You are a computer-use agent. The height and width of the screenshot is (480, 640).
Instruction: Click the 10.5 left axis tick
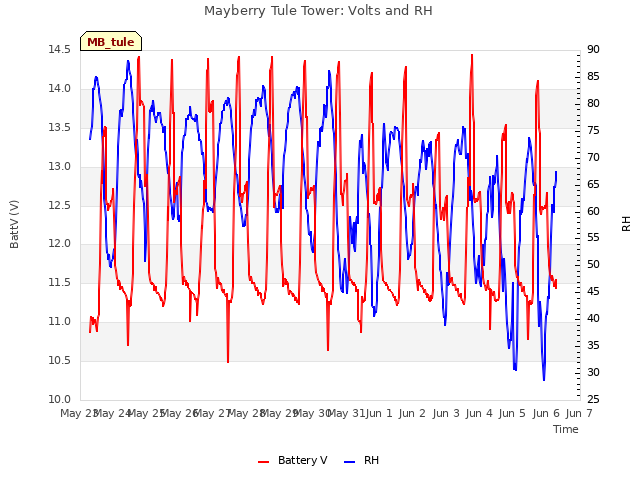60,360
